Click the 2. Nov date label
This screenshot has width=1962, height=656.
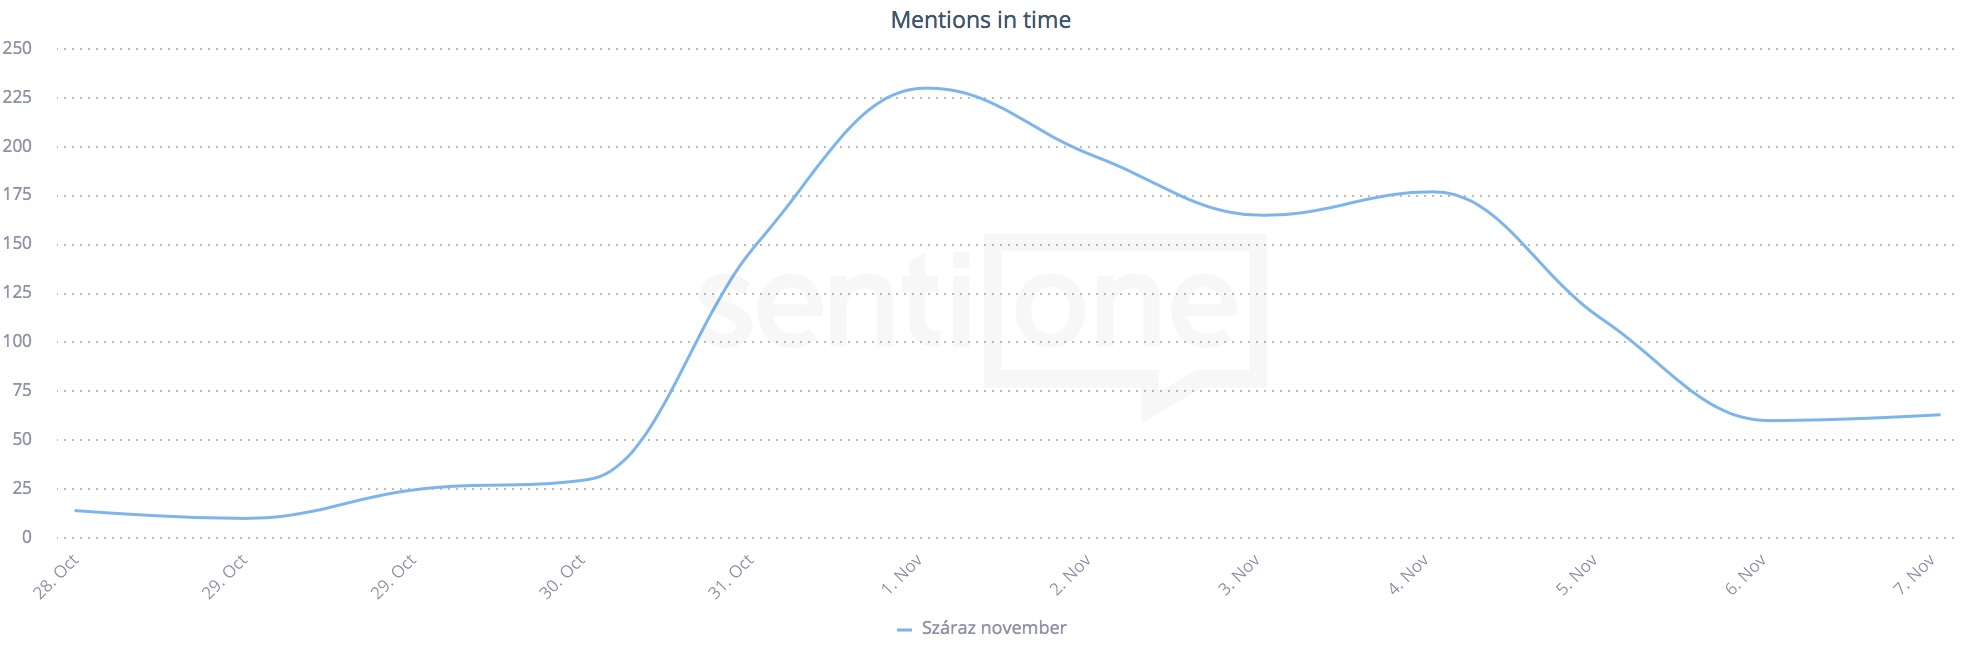coord(1070,575)
